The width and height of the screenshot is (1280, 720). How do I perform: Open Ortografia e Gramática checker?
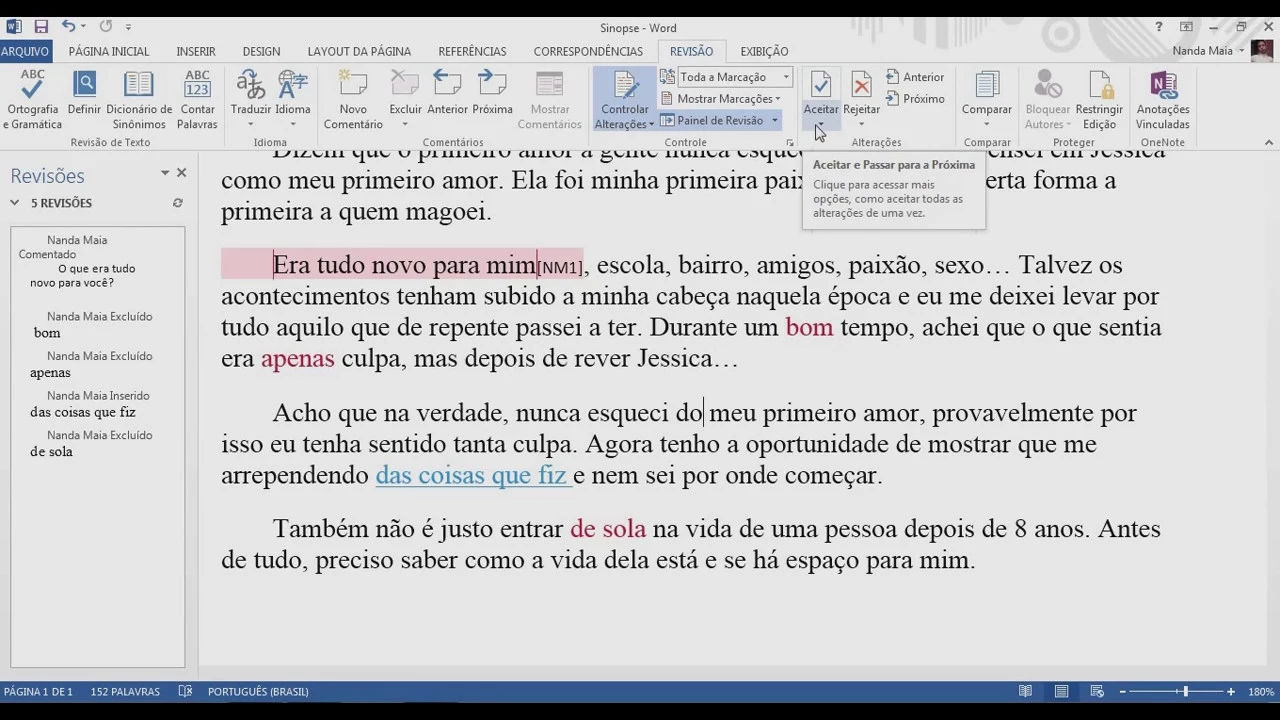pos(32,100)
